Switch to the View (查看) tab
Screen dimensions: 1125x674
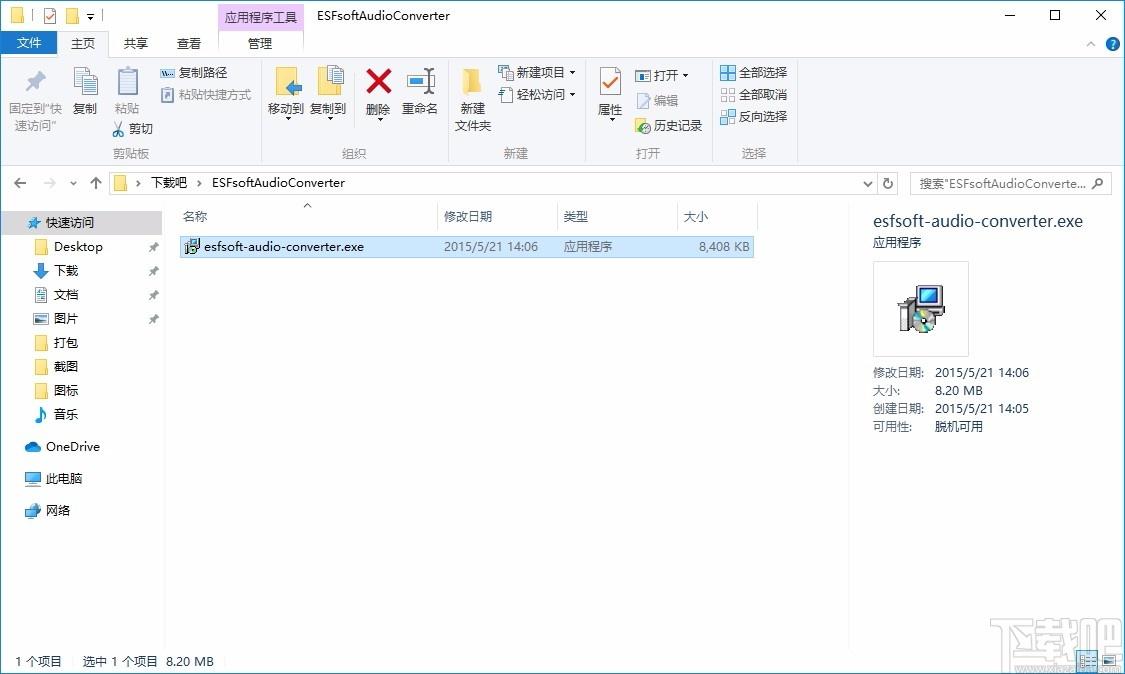(x=189, y=43)
